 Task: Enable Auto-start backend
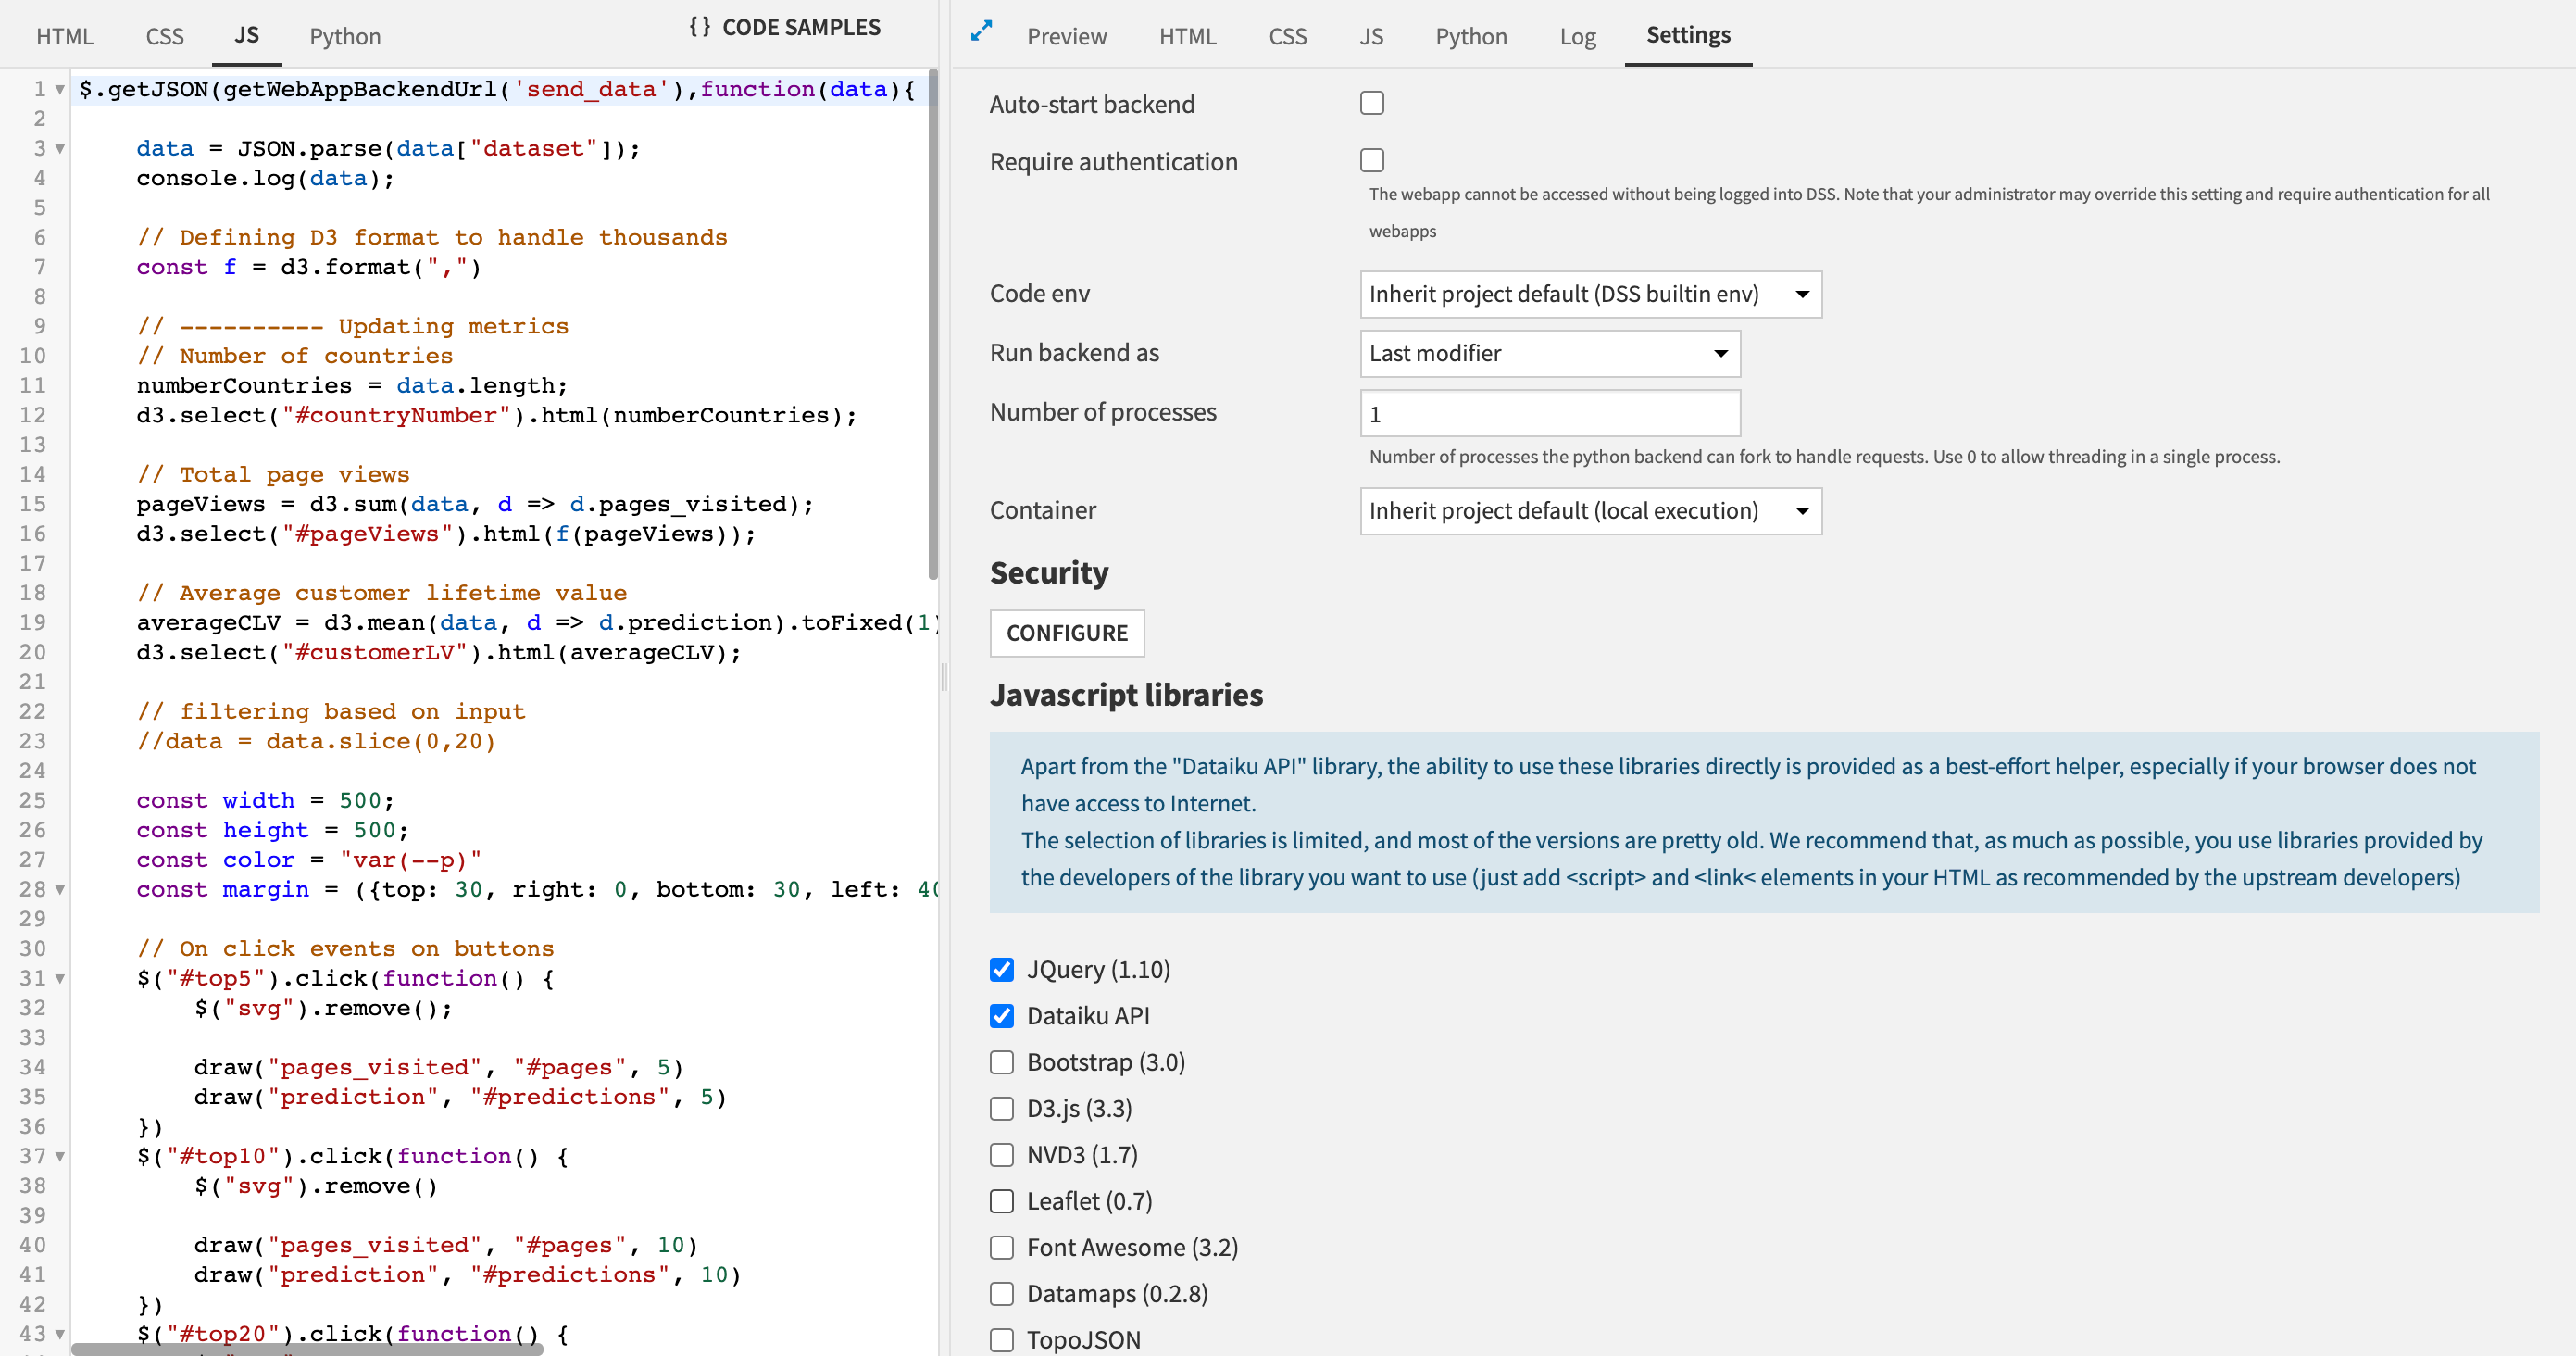[x=1371, y=102]
